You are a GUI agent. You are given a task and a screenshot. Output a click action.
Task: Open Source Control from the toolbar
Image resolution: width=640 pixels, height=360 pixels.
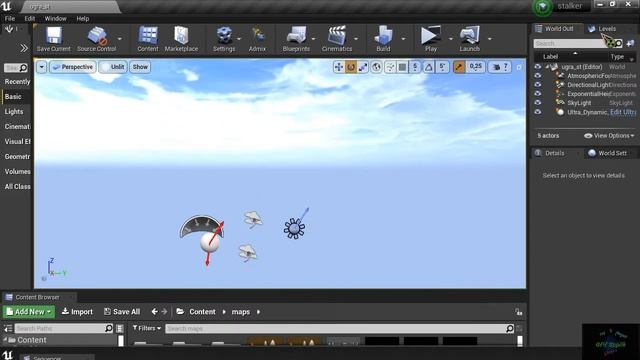(97, 39)
